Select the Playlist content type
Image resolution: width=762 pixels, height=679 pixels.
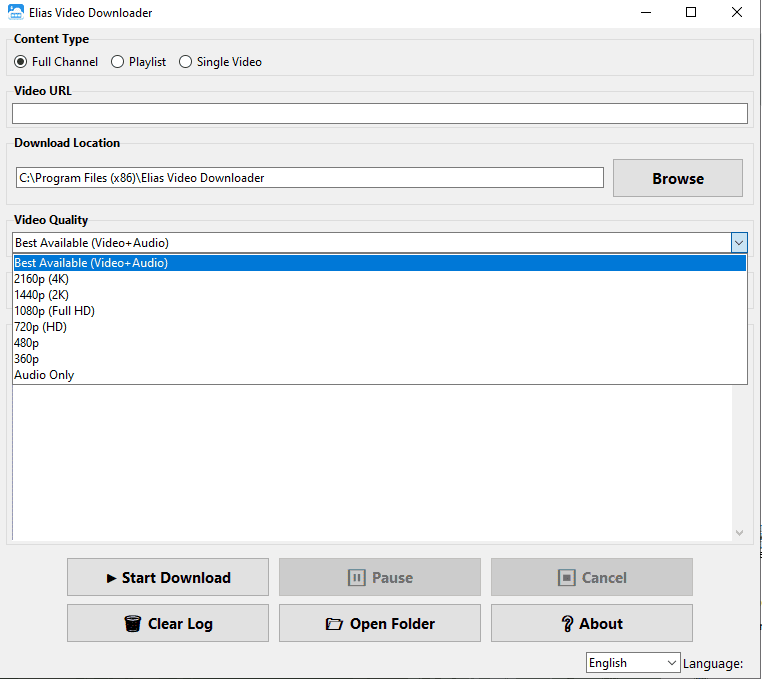pyautogui.click(x=118, y=62)
